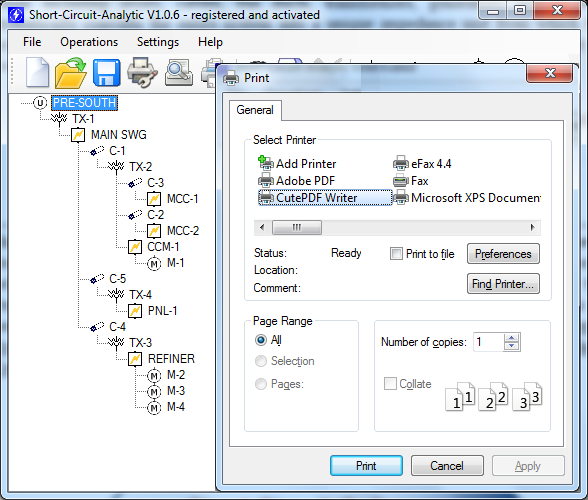Click the printer list left scroll arrow
Viewport: 588px width, 500px height.
pos(262,227)
